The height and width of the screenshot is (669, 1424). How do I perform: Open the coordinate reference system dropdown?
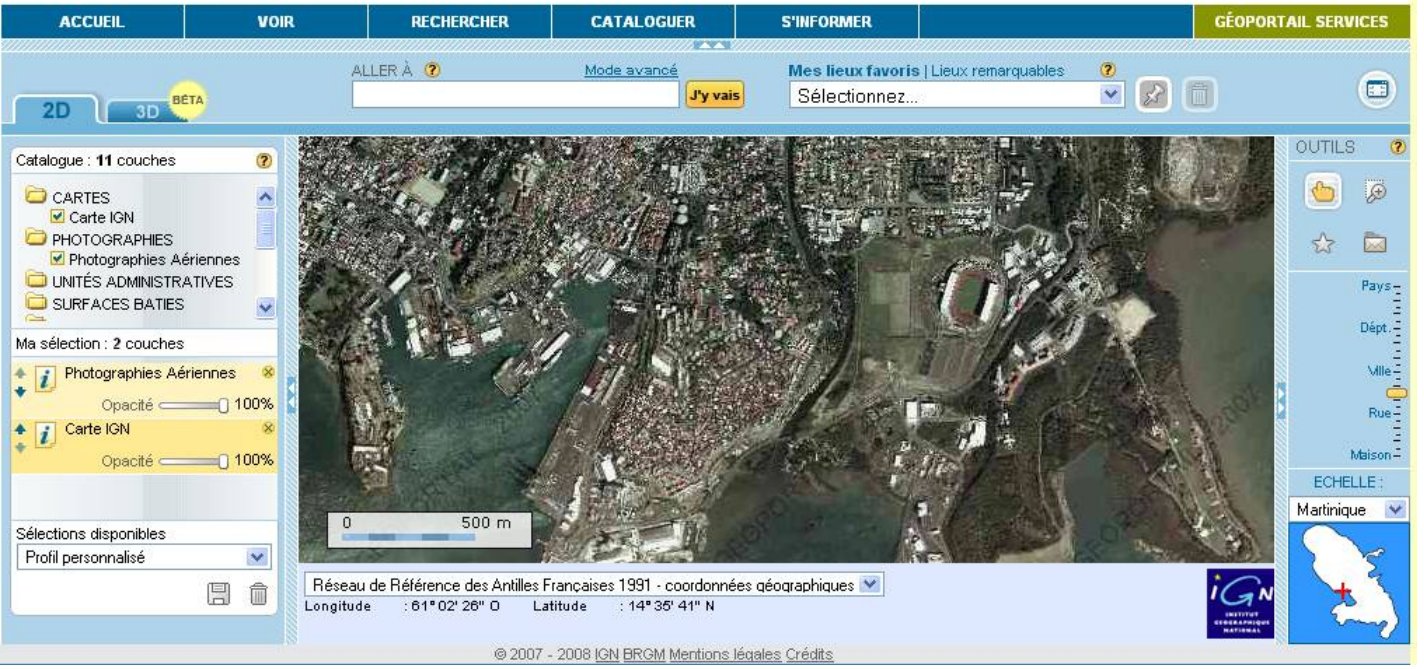pyautogui.click(x=594, y=585)
